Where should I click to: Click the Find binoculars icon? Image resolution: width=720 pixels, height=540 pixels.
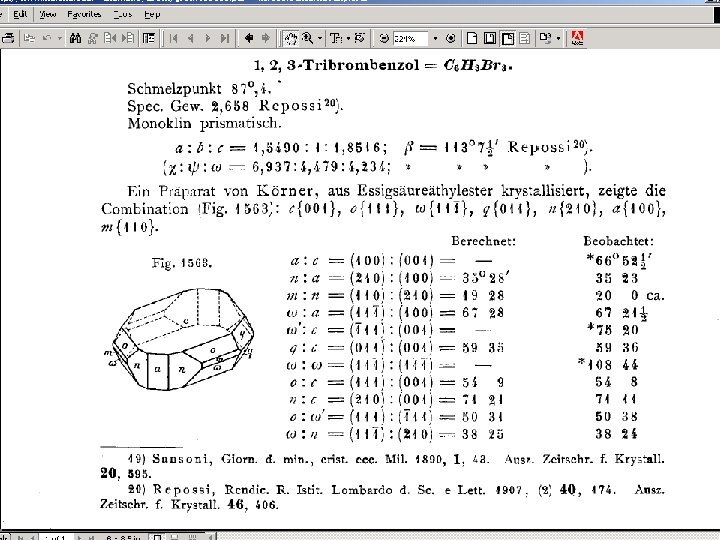pos(75,38)
